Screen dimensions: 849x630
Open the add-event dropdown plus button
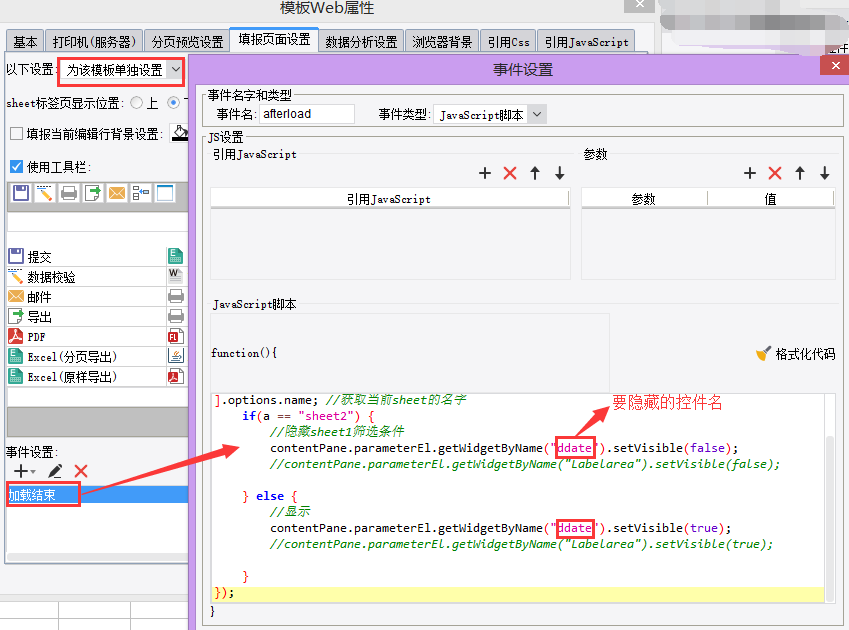(24, 471)
